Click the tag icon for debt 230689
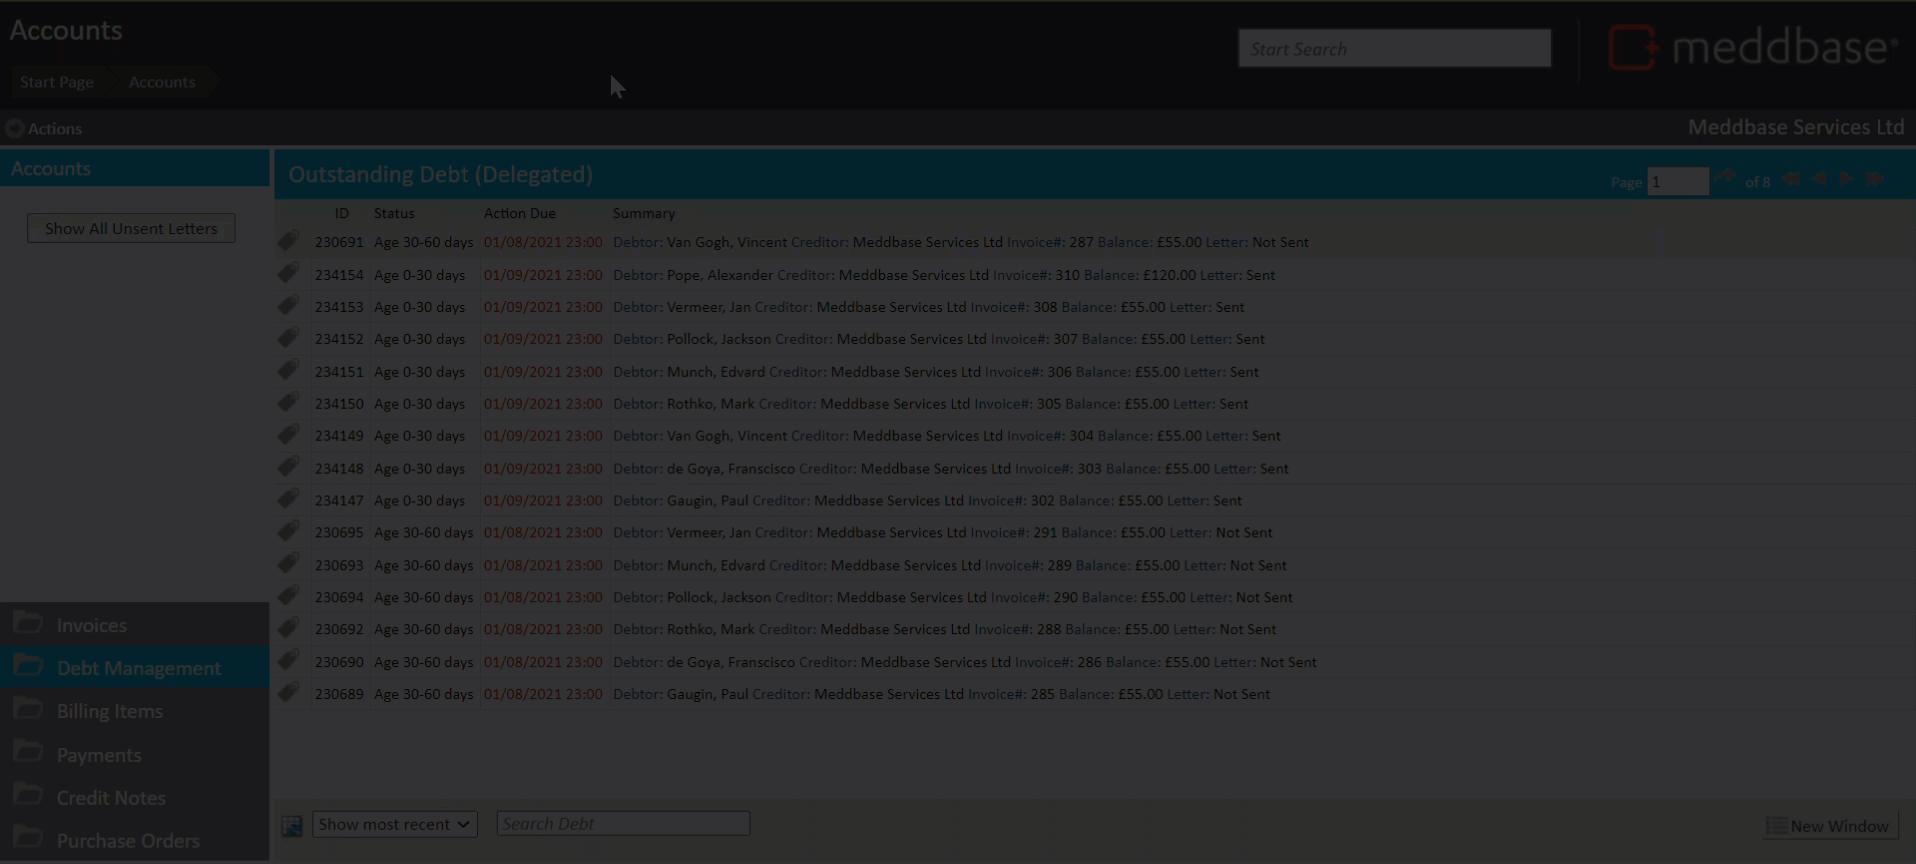This screenshot has width=1916, height=864. [x=288, y=693]
